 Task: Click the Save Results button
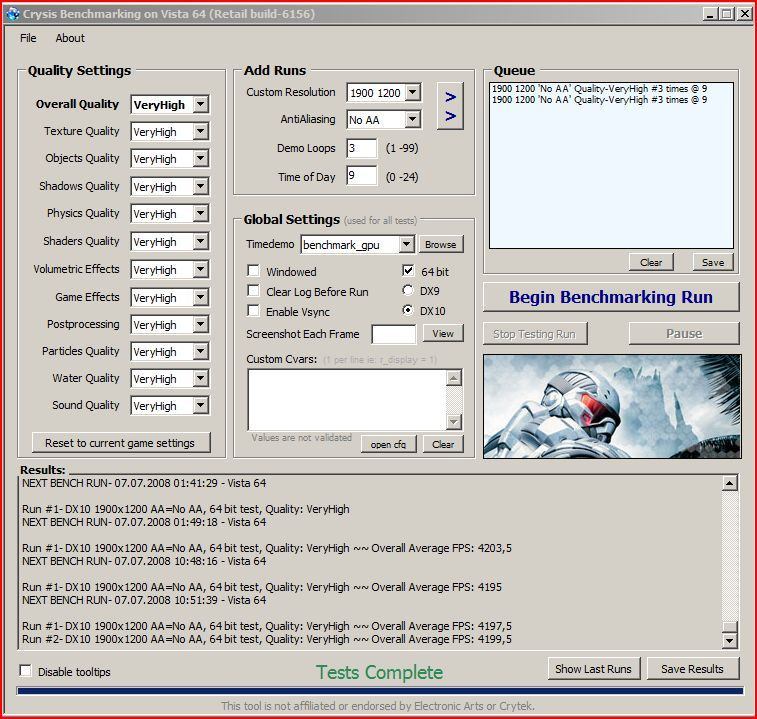693,669
